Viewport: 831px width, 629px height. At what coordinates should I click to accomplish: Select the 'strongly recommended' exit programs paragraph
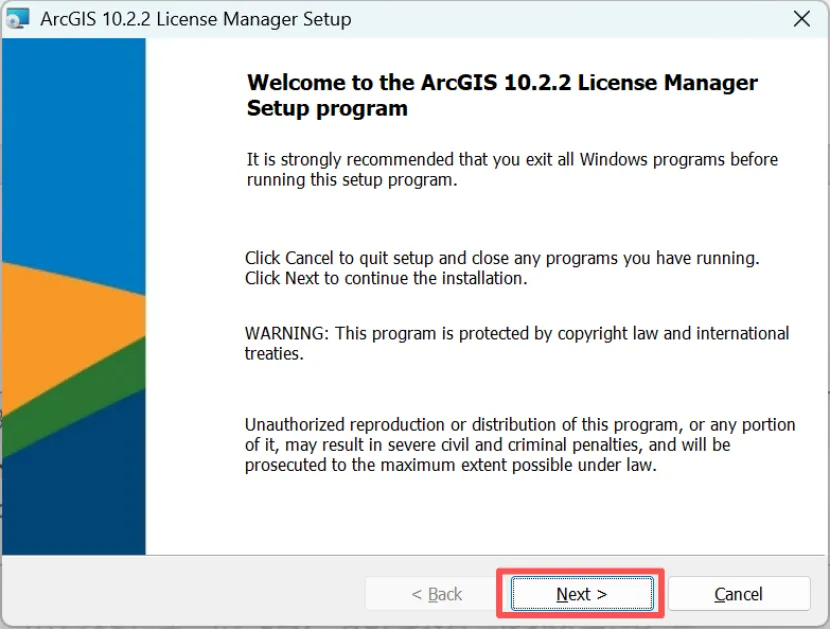pos(511,170)
